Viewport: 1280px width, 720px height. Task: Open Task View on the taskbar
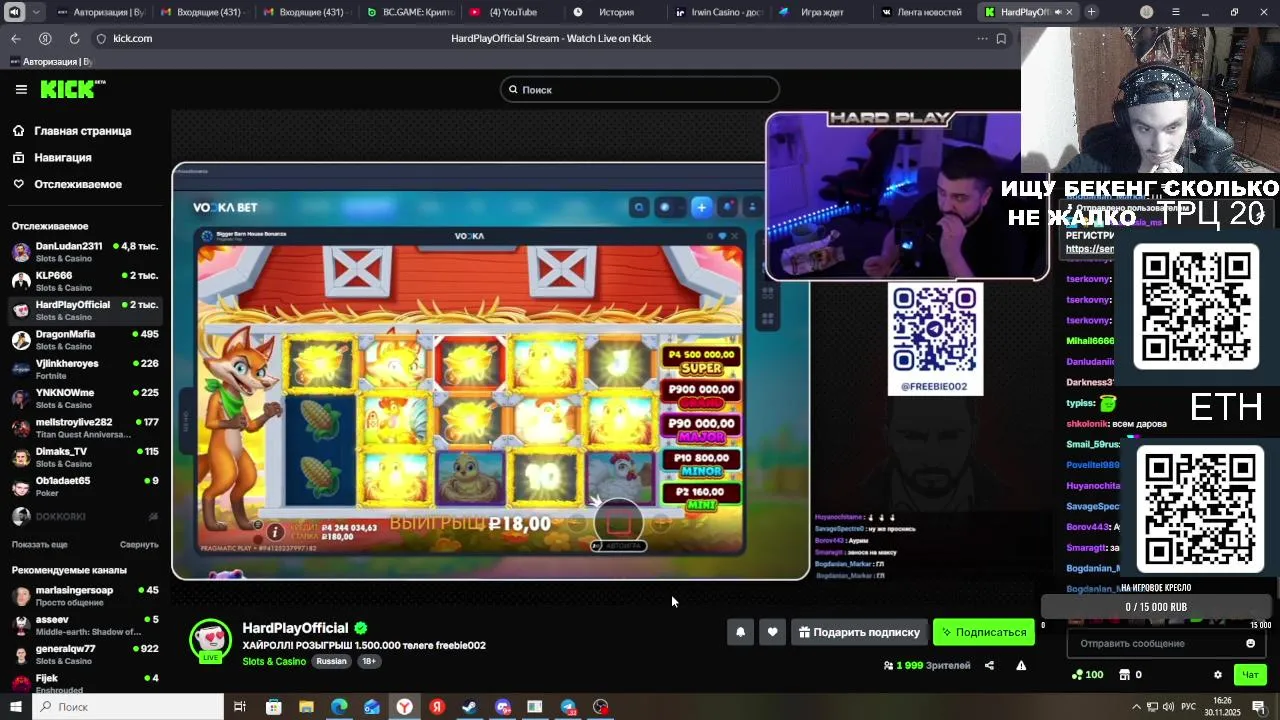[240, 707]
